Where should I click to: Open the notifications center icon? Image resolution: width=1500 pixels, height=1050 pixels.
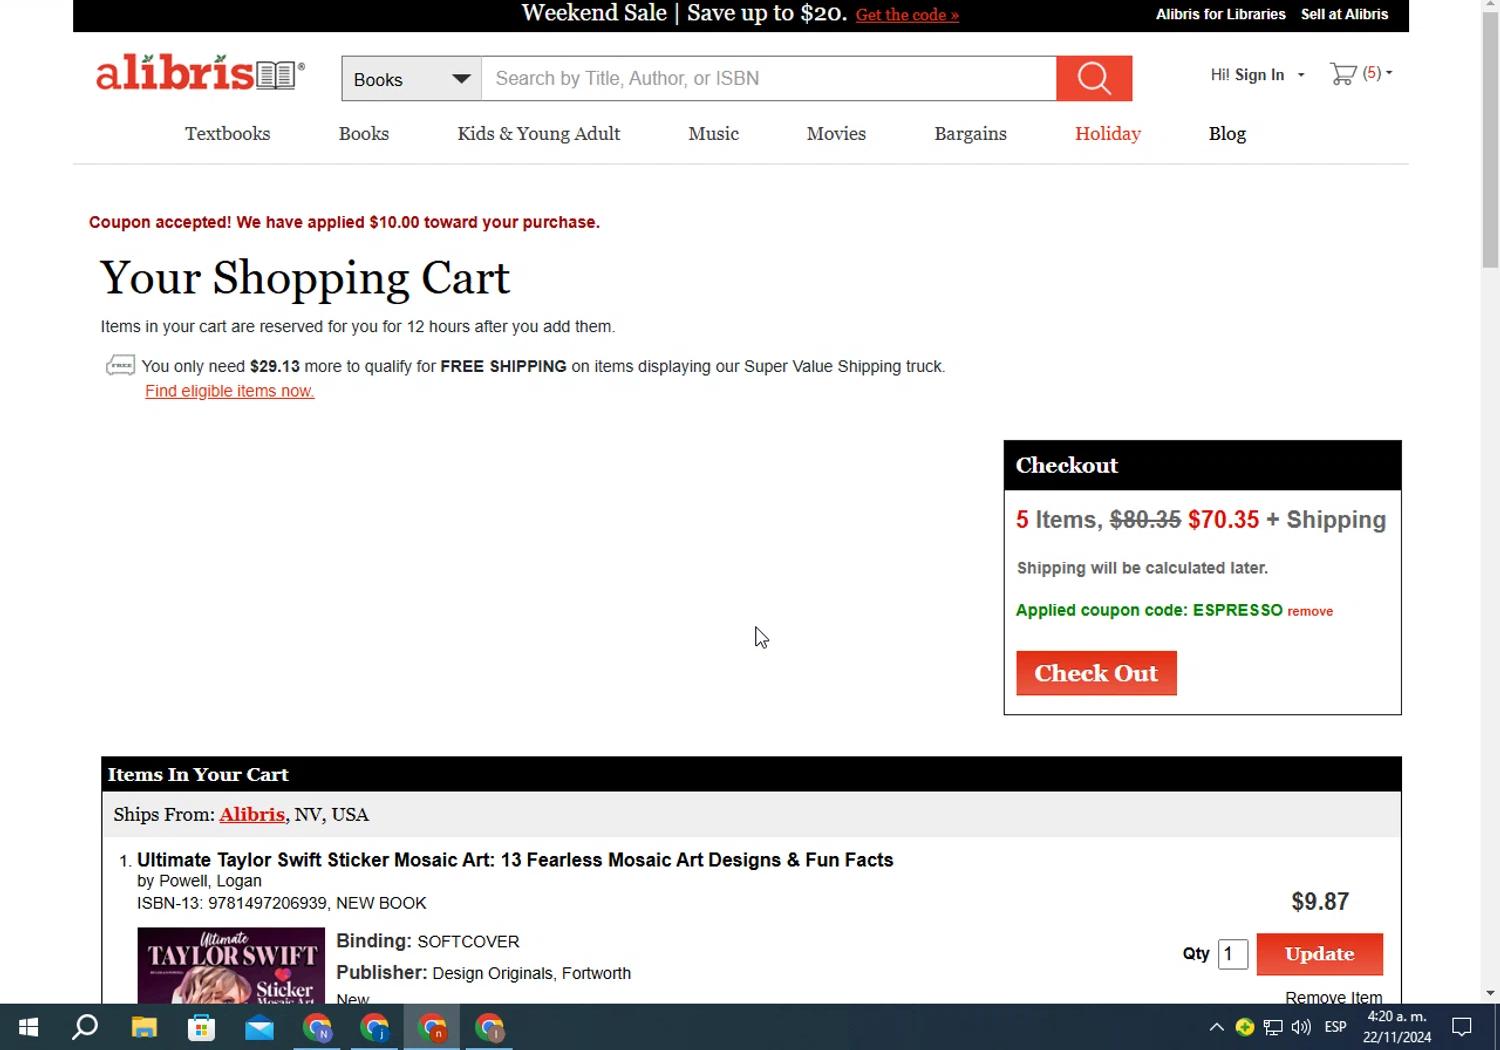pos(1462,1027)
